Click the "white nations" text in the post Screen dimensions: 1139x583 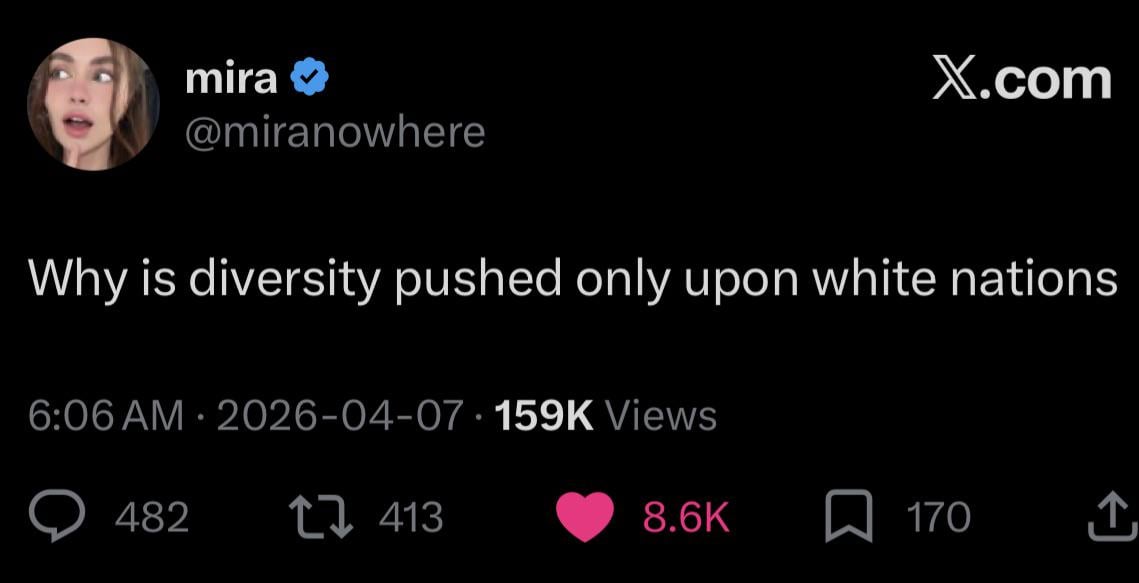(x=963, y=279)
